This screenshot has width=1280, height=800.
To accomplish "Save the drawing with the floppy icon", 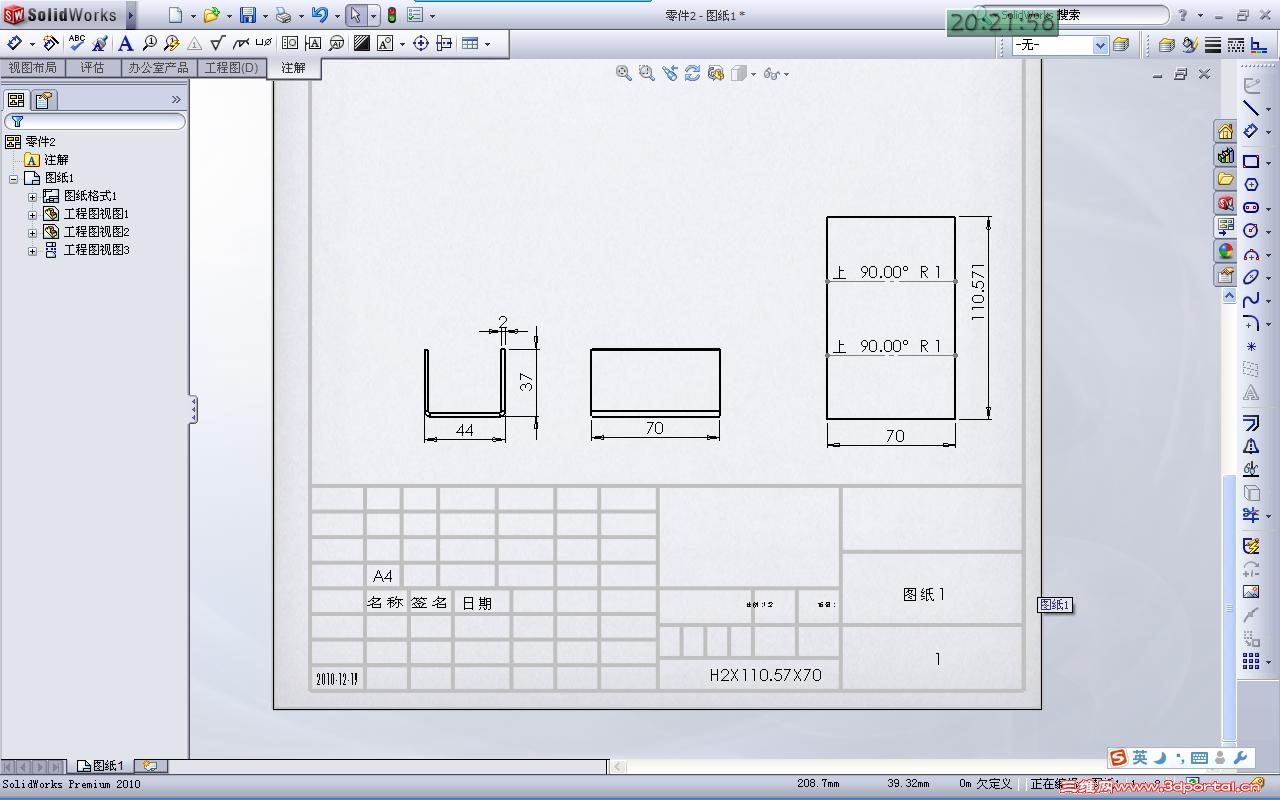I will click(247, 15).
